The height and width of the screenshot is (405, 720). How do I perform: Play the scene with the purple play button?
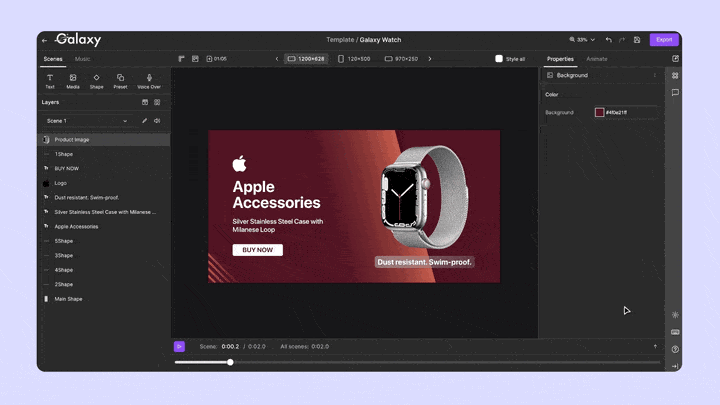pos(180,347)
